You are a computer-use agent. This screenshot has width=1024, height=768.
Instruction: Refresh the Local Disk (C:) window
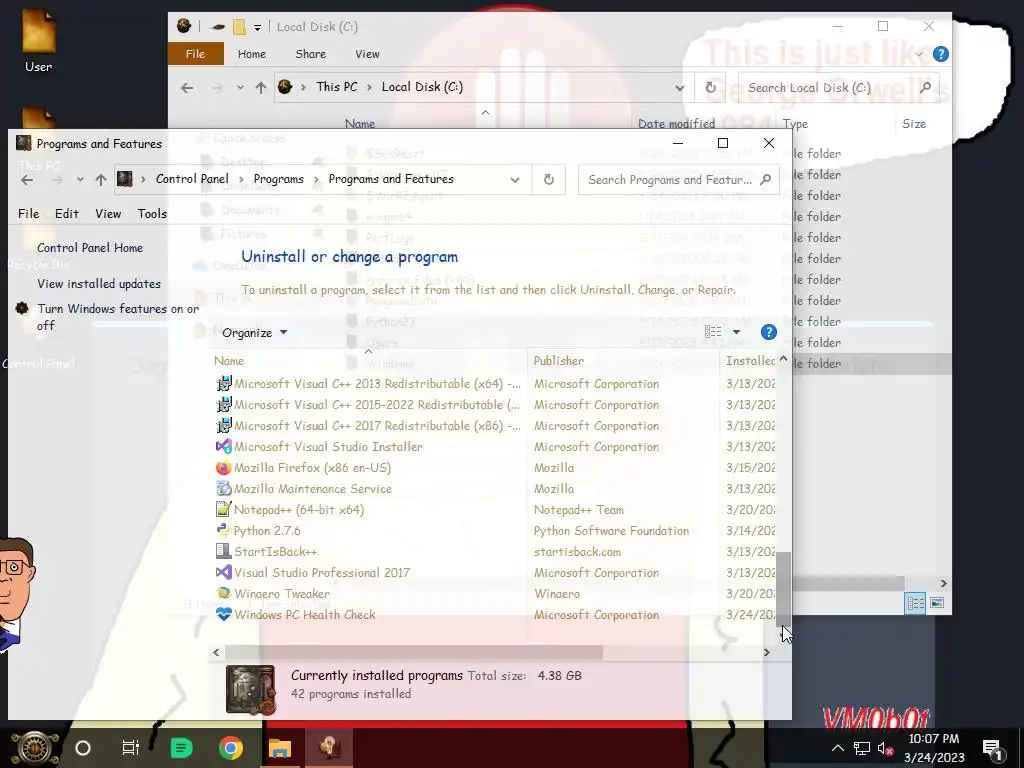(x=711, y=88)
